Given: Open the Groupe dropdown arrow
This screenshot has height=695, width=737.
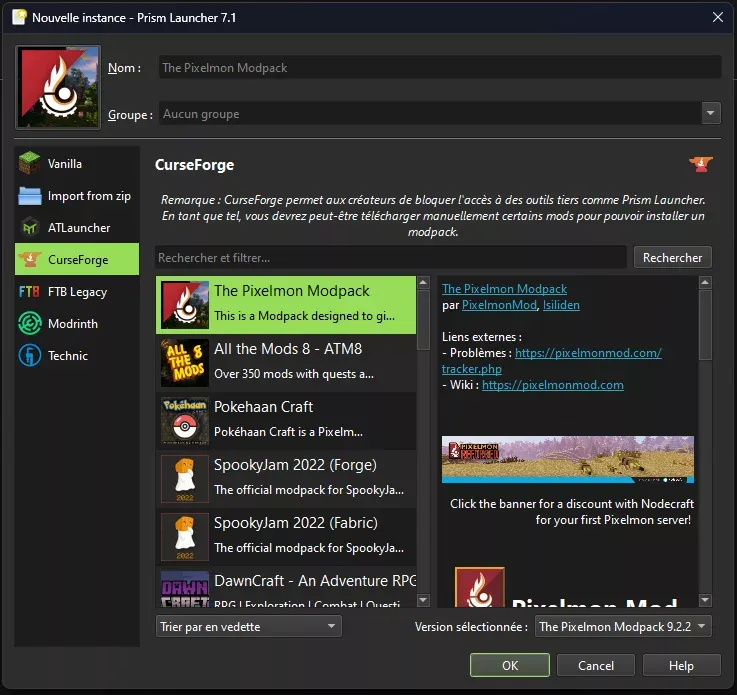Looking at the screenshot, I should [711, 113].
